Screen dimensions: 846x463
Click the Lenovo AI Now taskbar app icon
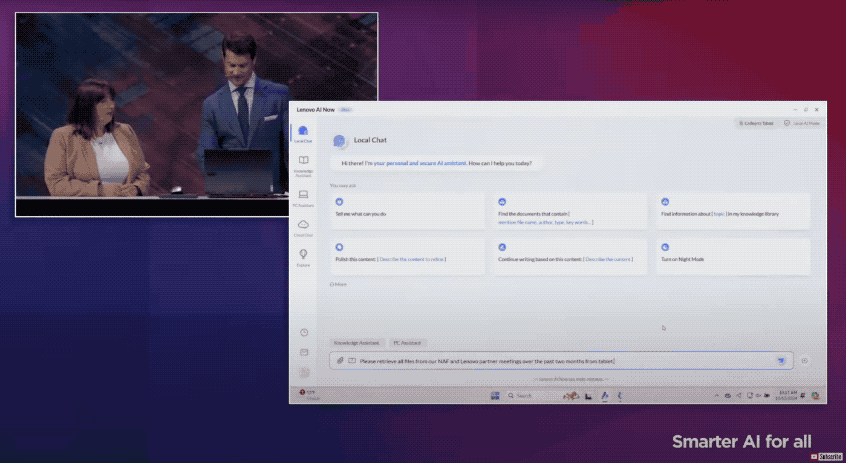pyautogui.click(x=605, y=396)
